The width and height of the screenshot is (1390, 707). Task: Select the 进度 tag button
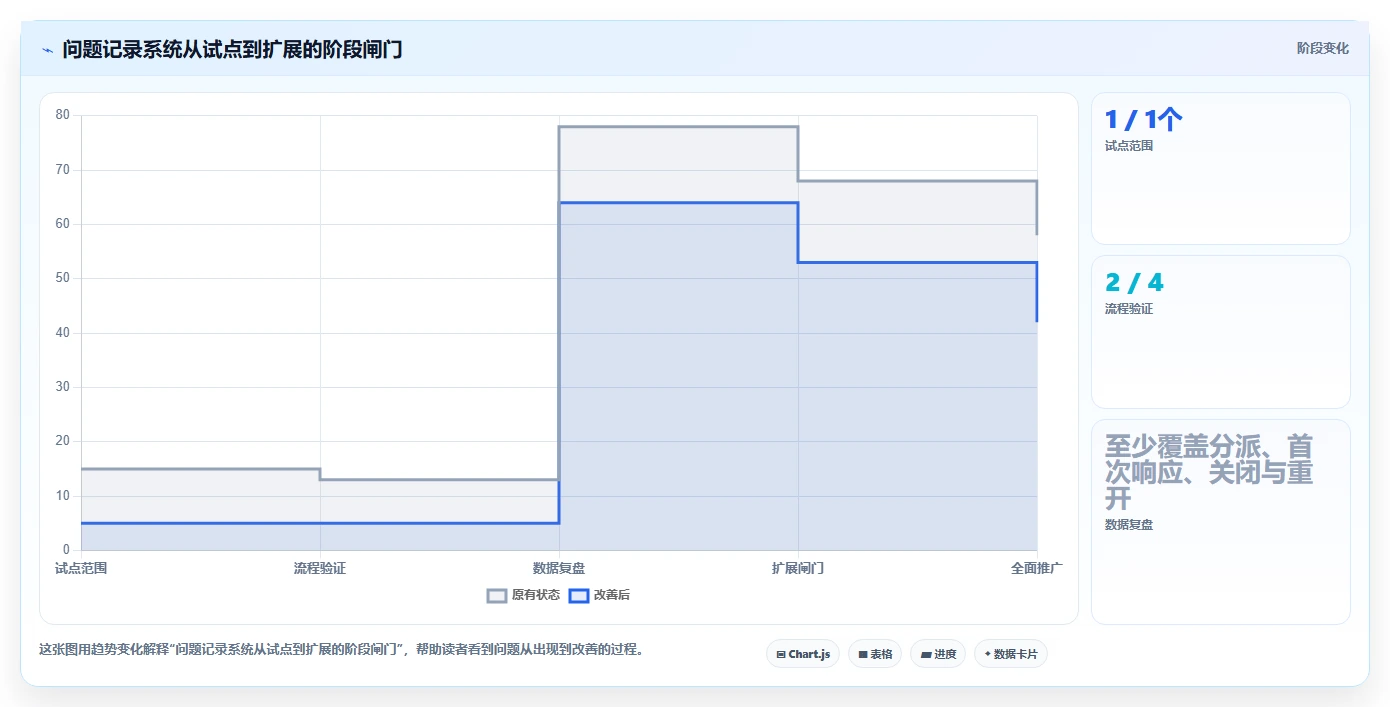pyautogui.click(x=938, y=654)
